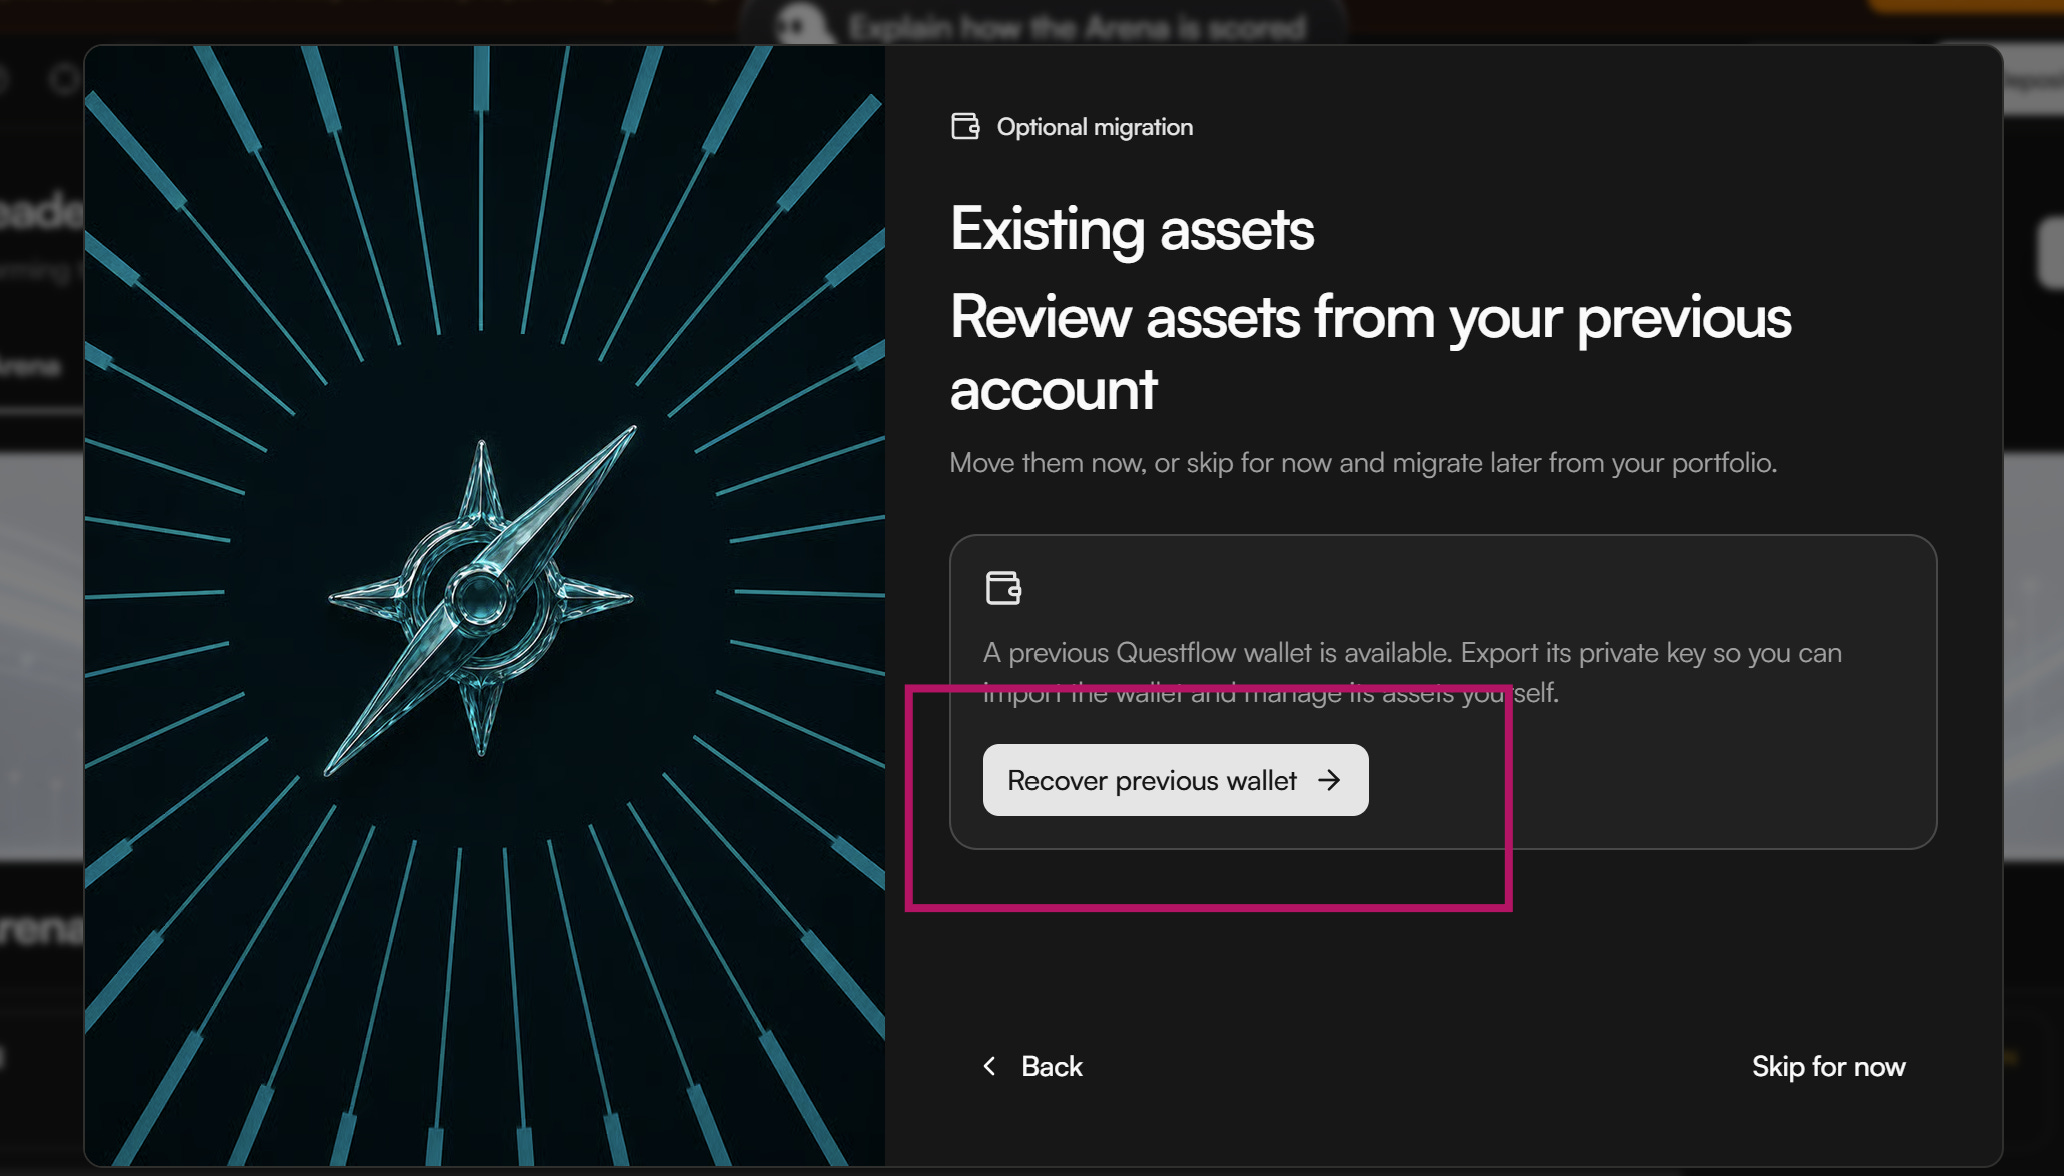Choose Skip for now
This screenshot has height=1176, width=2064.
(x=1828, y=1066)
